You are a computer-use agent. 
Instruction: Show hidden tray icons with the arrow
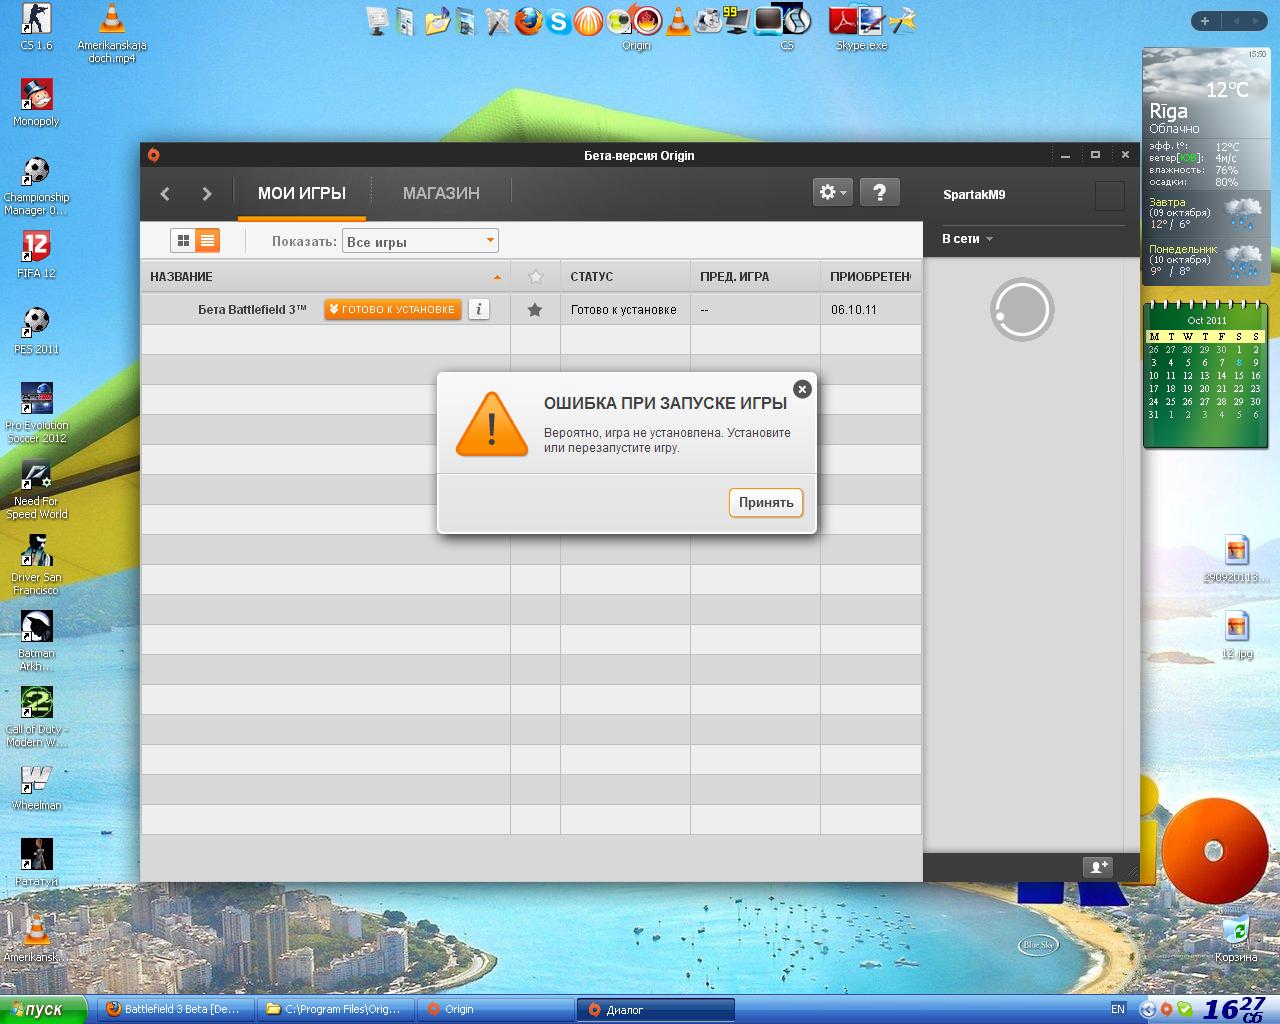tap(1148, 1009)
